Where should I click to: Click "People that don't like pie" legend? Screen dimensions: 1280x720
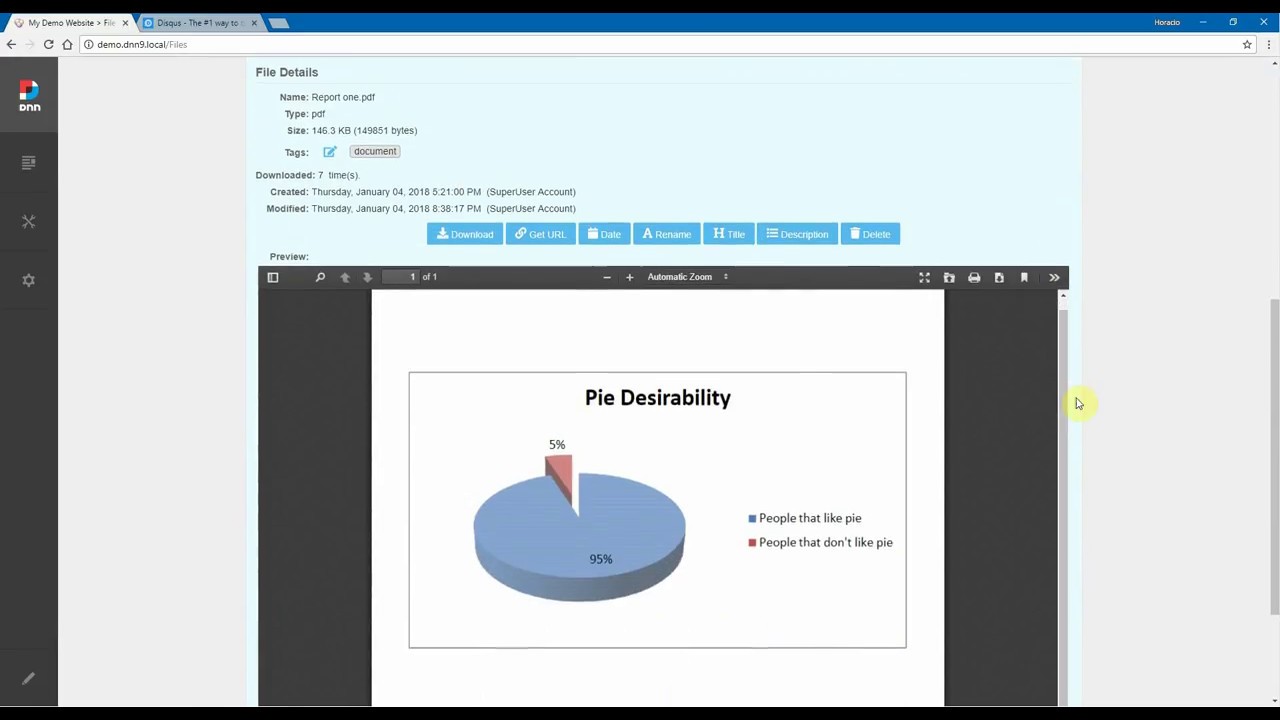[x=821, y=542]
